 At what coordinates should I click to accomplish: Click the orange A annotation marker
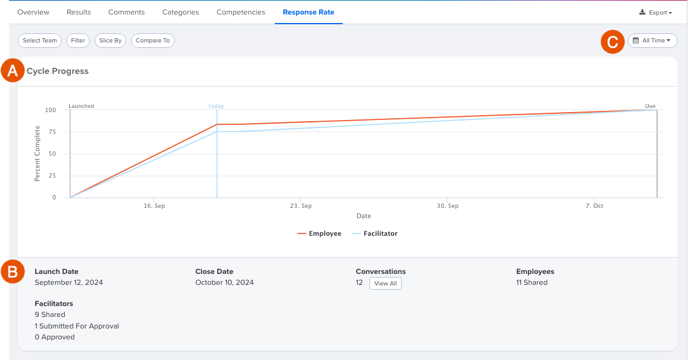(x=12, y=70)
